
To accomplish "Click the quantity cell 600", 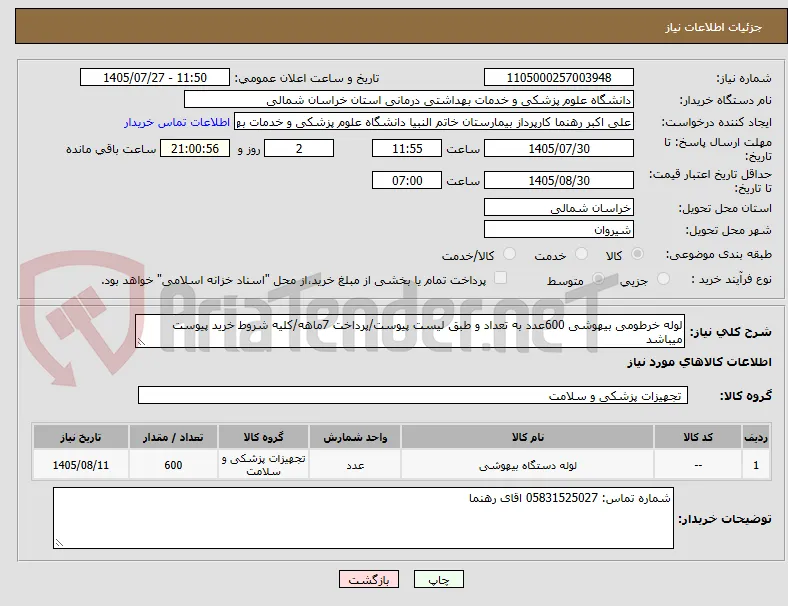I will click(x=173, y=465).
